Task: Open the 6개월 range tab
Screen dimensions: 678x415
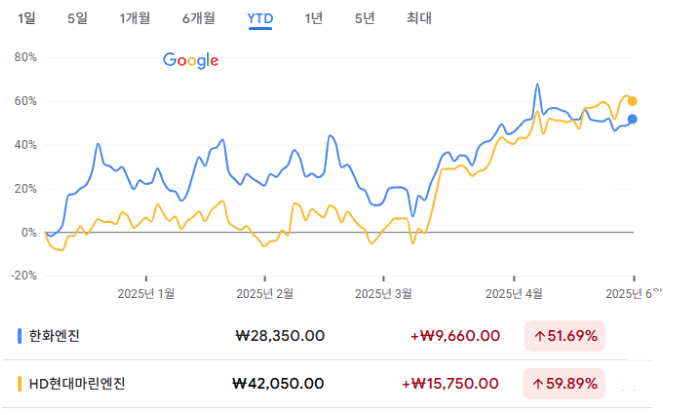Action: coord(198,18)
